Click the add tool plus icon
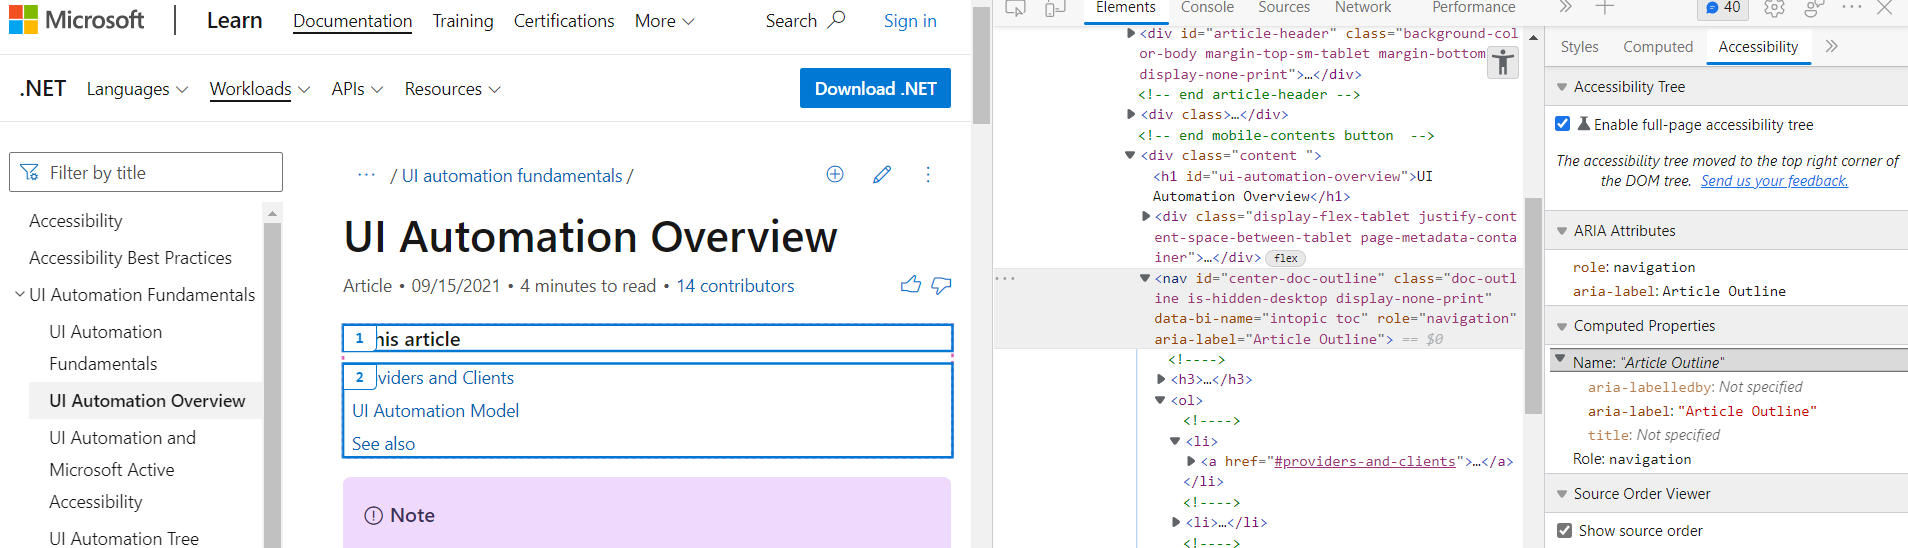1908x548 pixels. (x=1604, y=8)
